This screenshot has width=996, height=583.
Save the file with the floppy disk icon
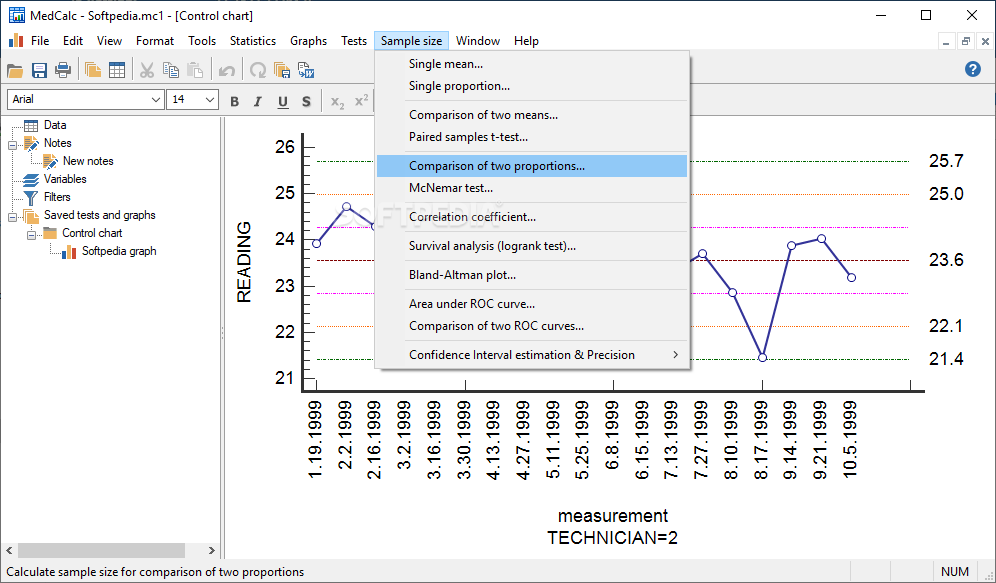coord(39,70)
